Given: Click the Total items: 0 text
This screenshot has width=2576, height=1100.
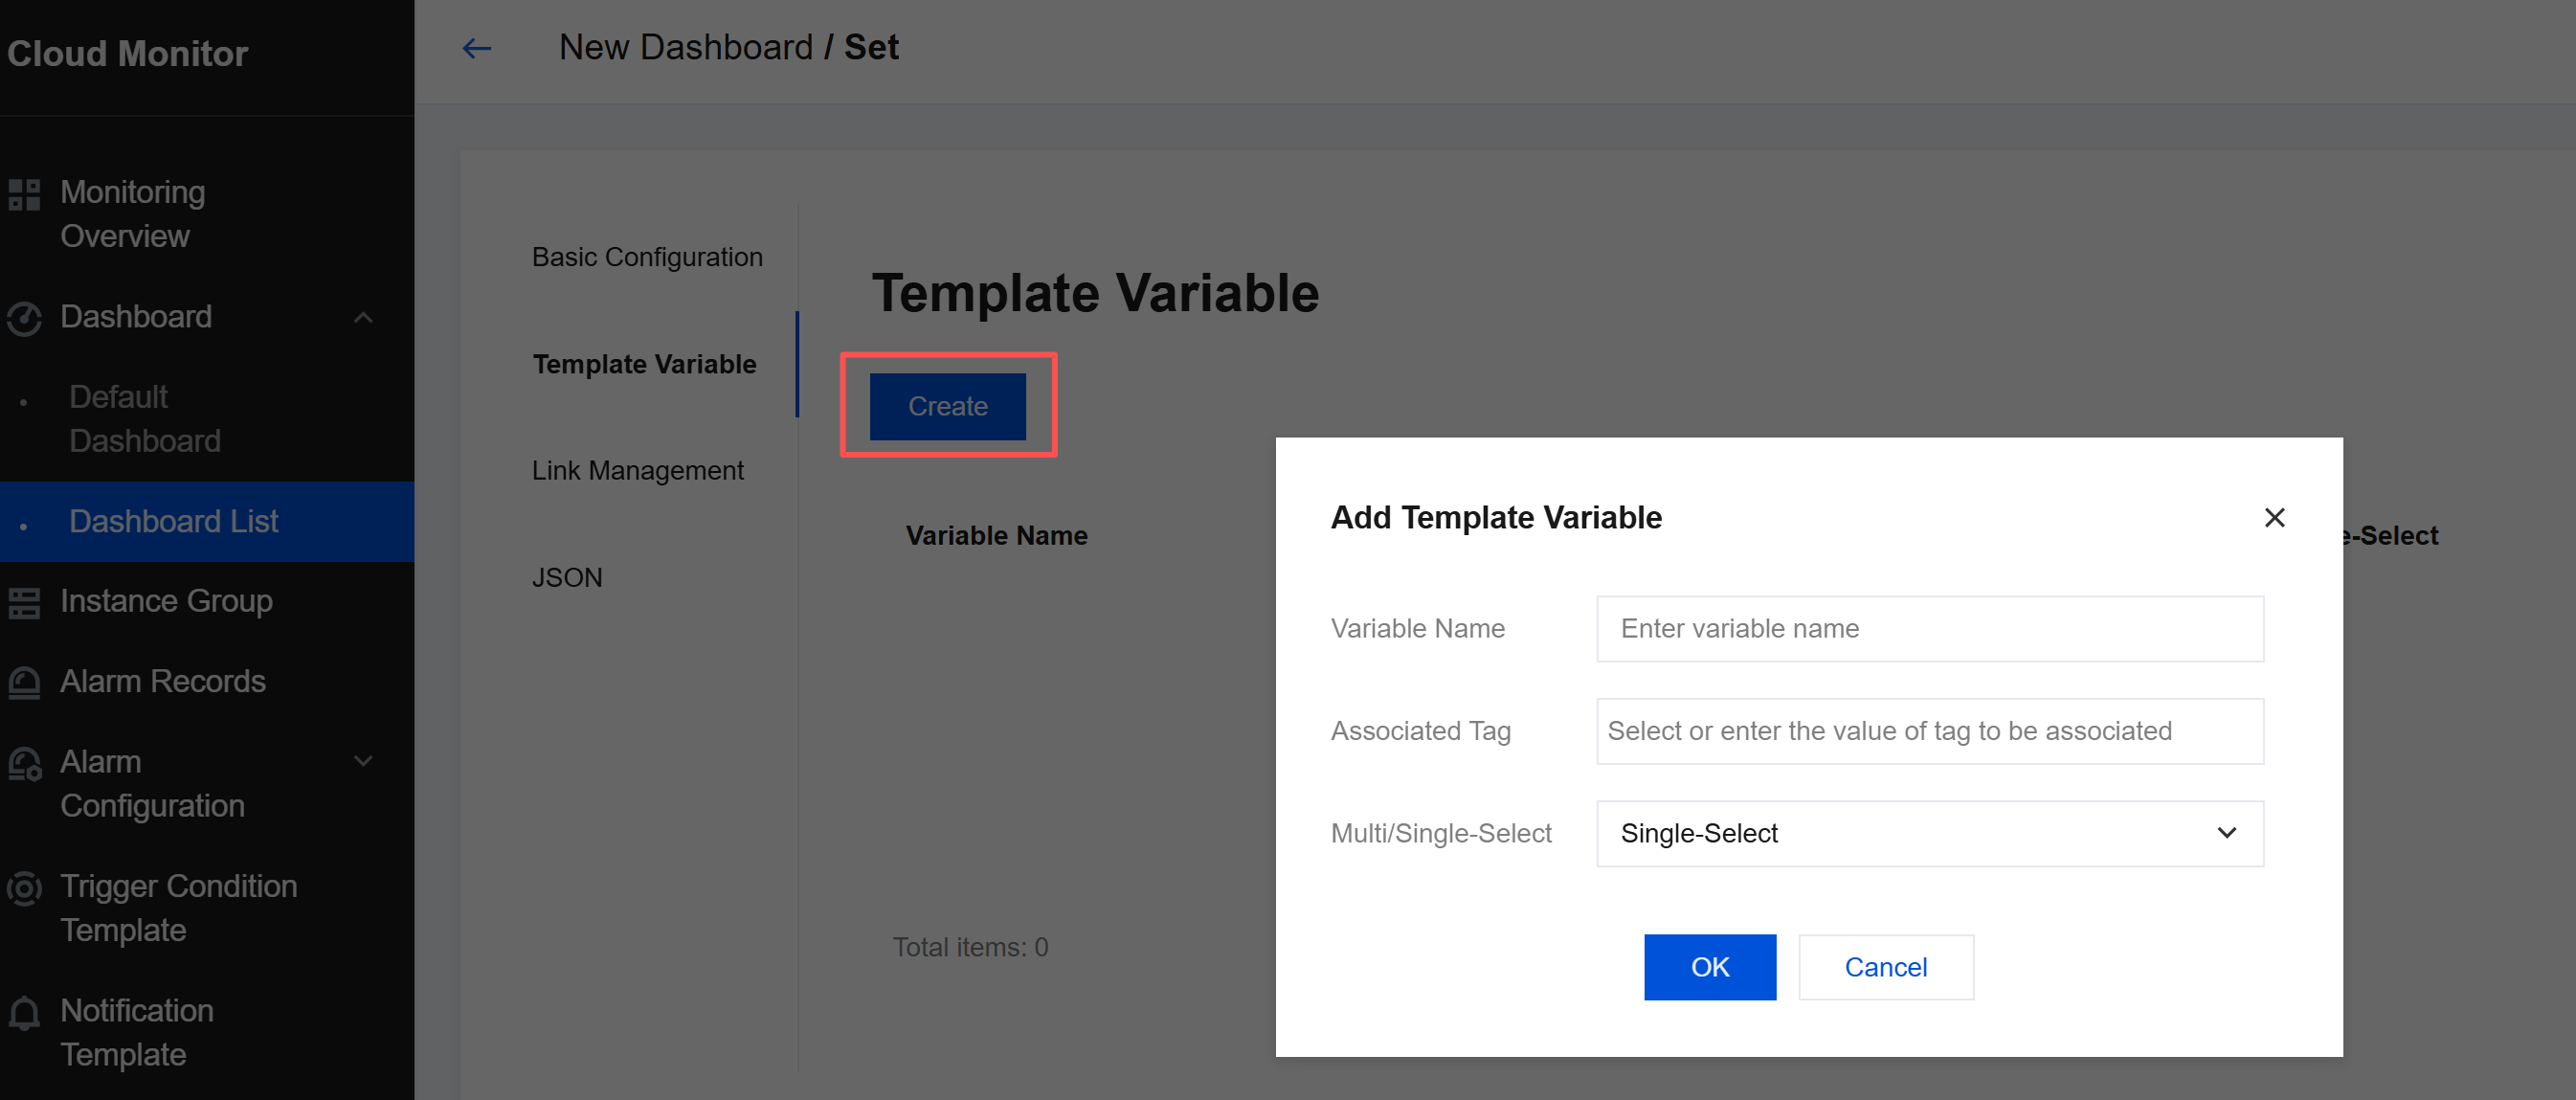Looking at the screenshot, I should [970, 947].
